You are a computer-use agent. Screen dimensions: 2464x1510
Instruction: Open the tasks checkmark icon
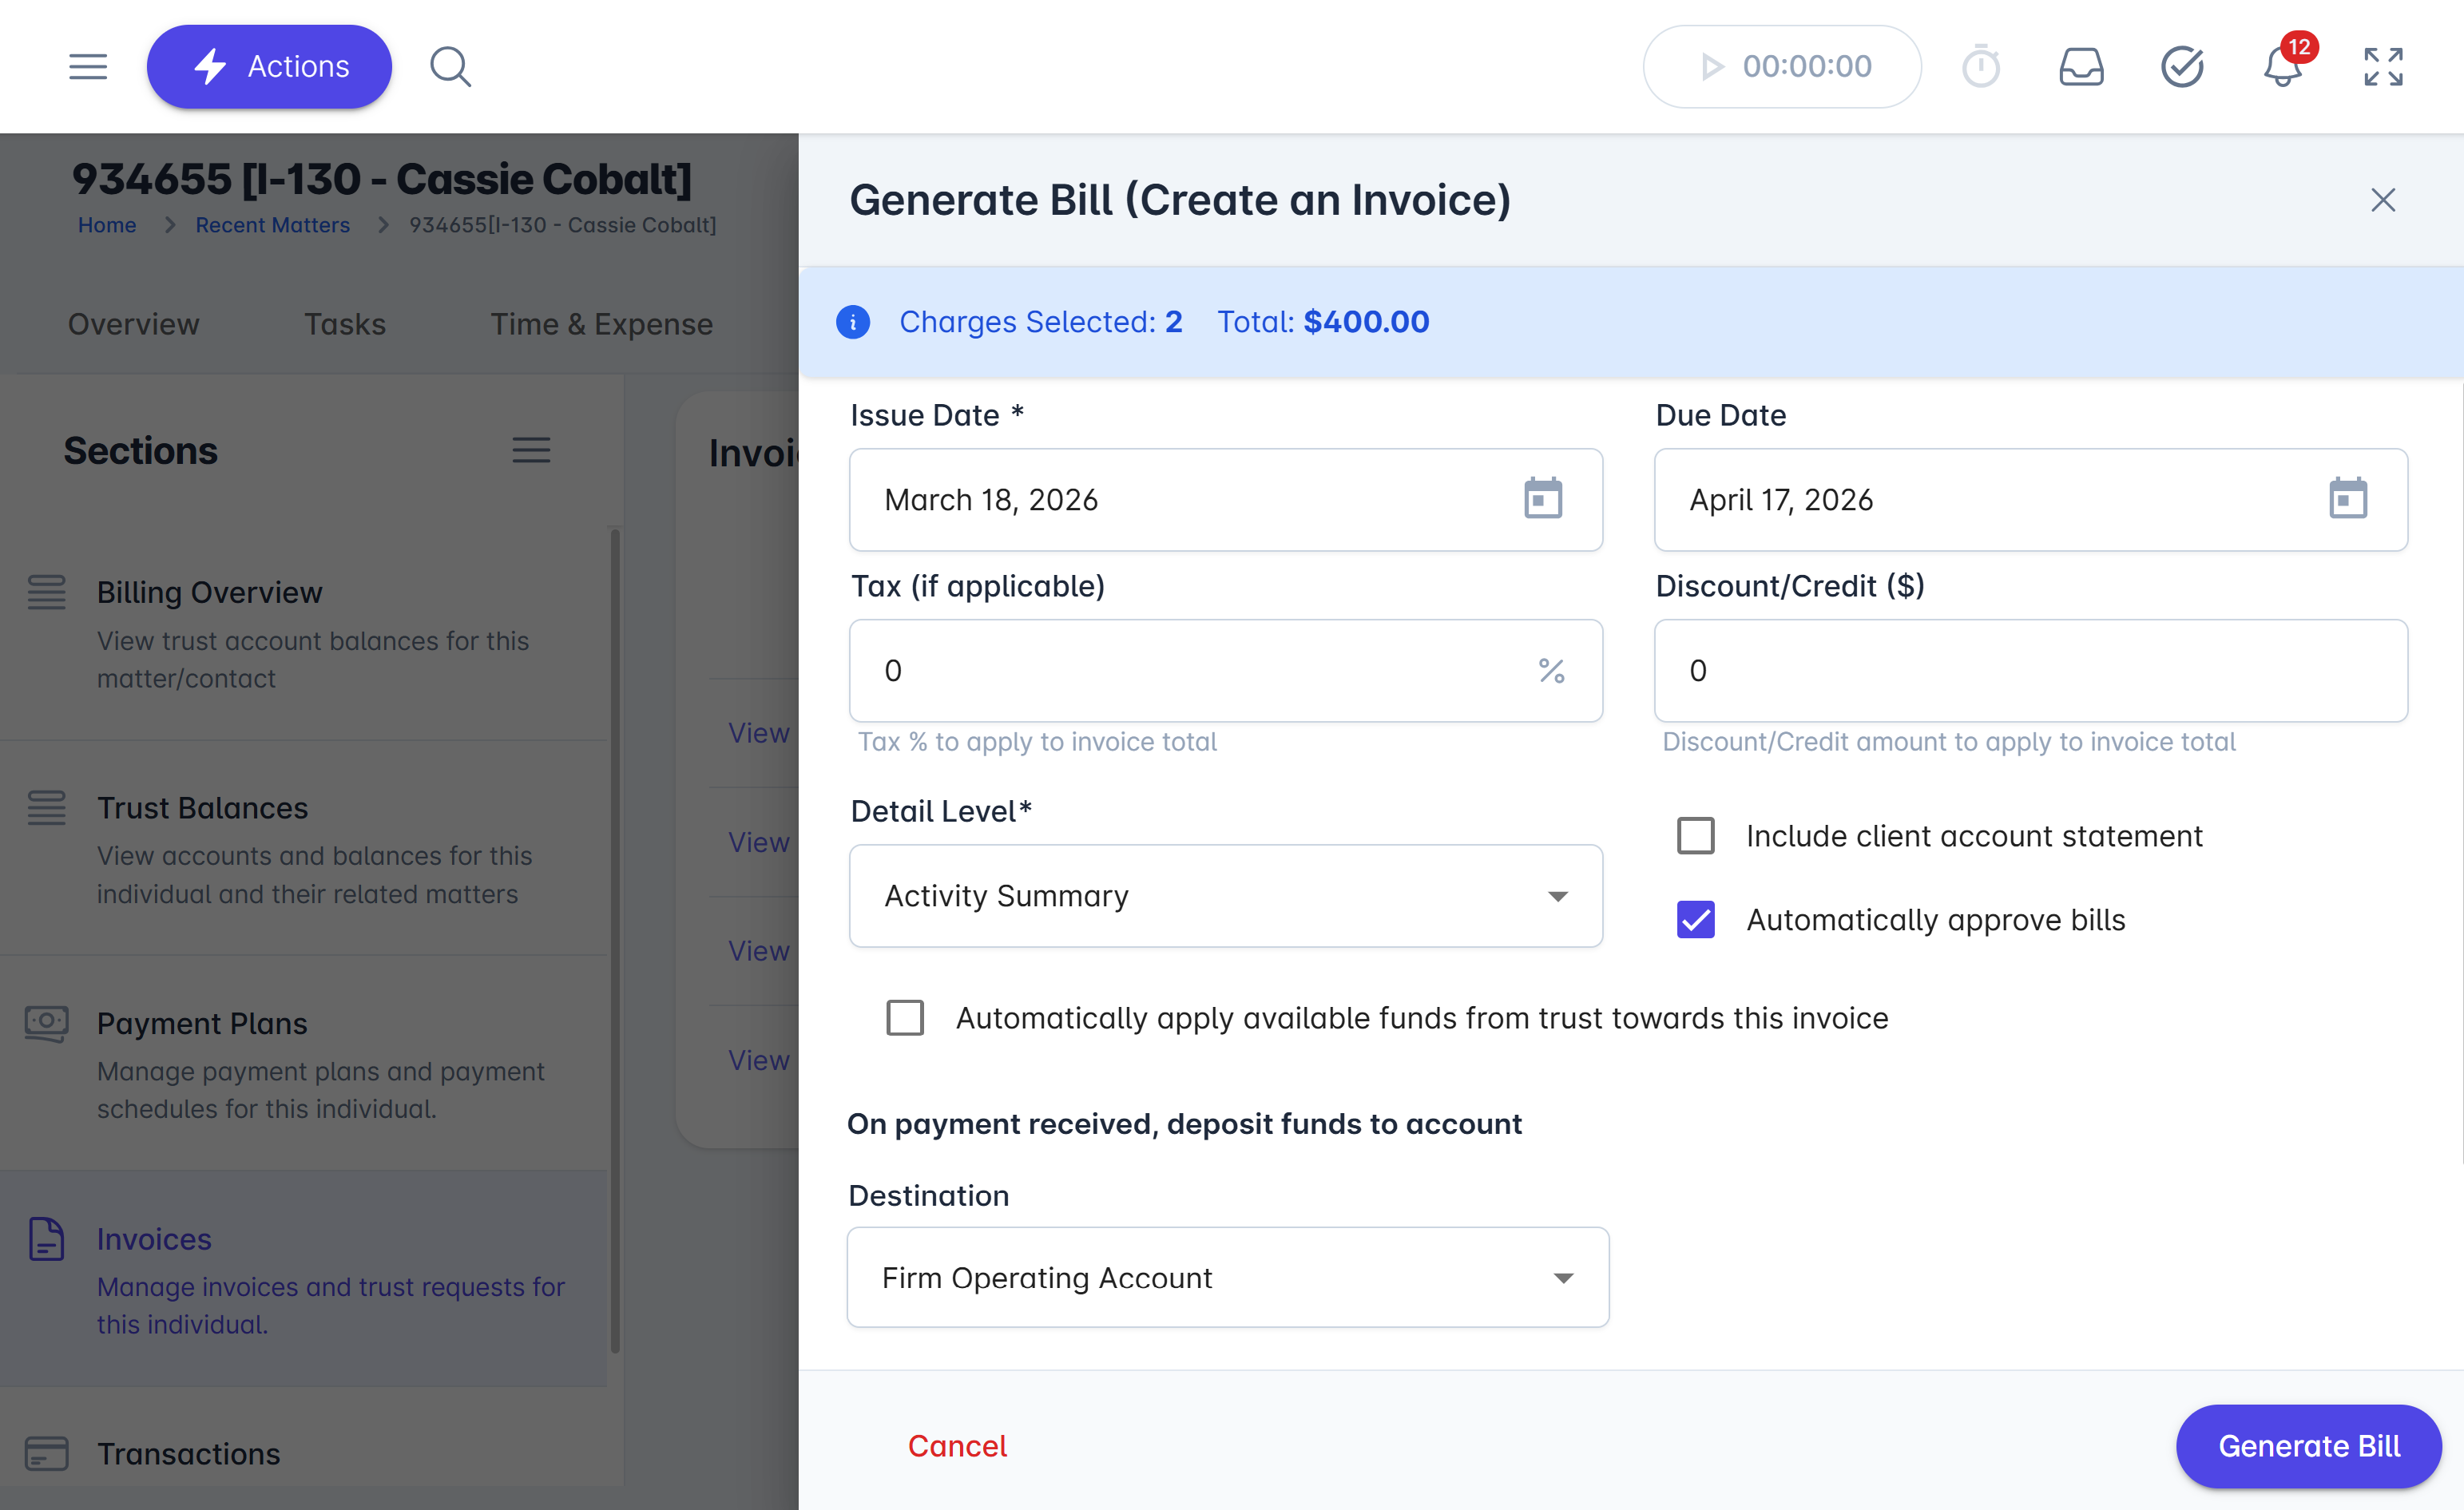[2182, 67]
